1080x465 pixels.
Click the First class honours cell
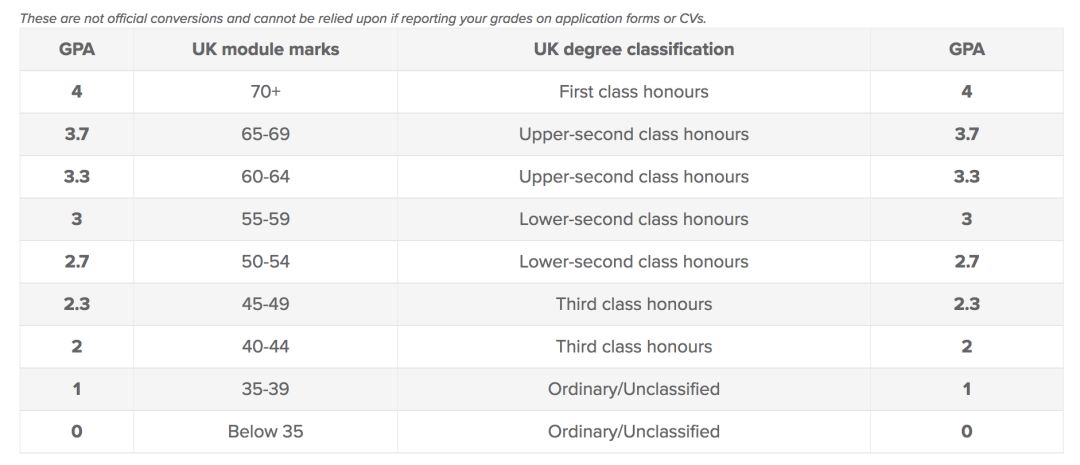click(x=633, y=92)
